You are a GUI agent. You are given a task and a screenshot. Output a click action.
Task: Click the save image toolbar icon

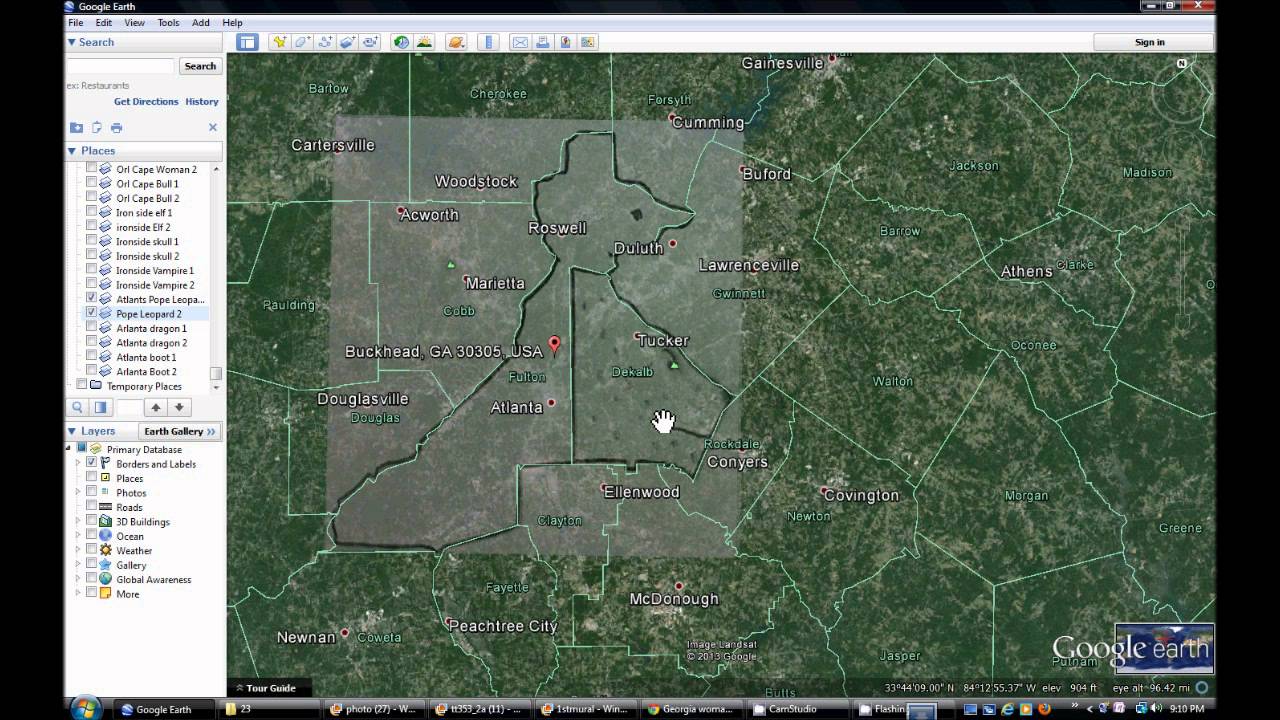pyautogui.click(x=588, y=42)
